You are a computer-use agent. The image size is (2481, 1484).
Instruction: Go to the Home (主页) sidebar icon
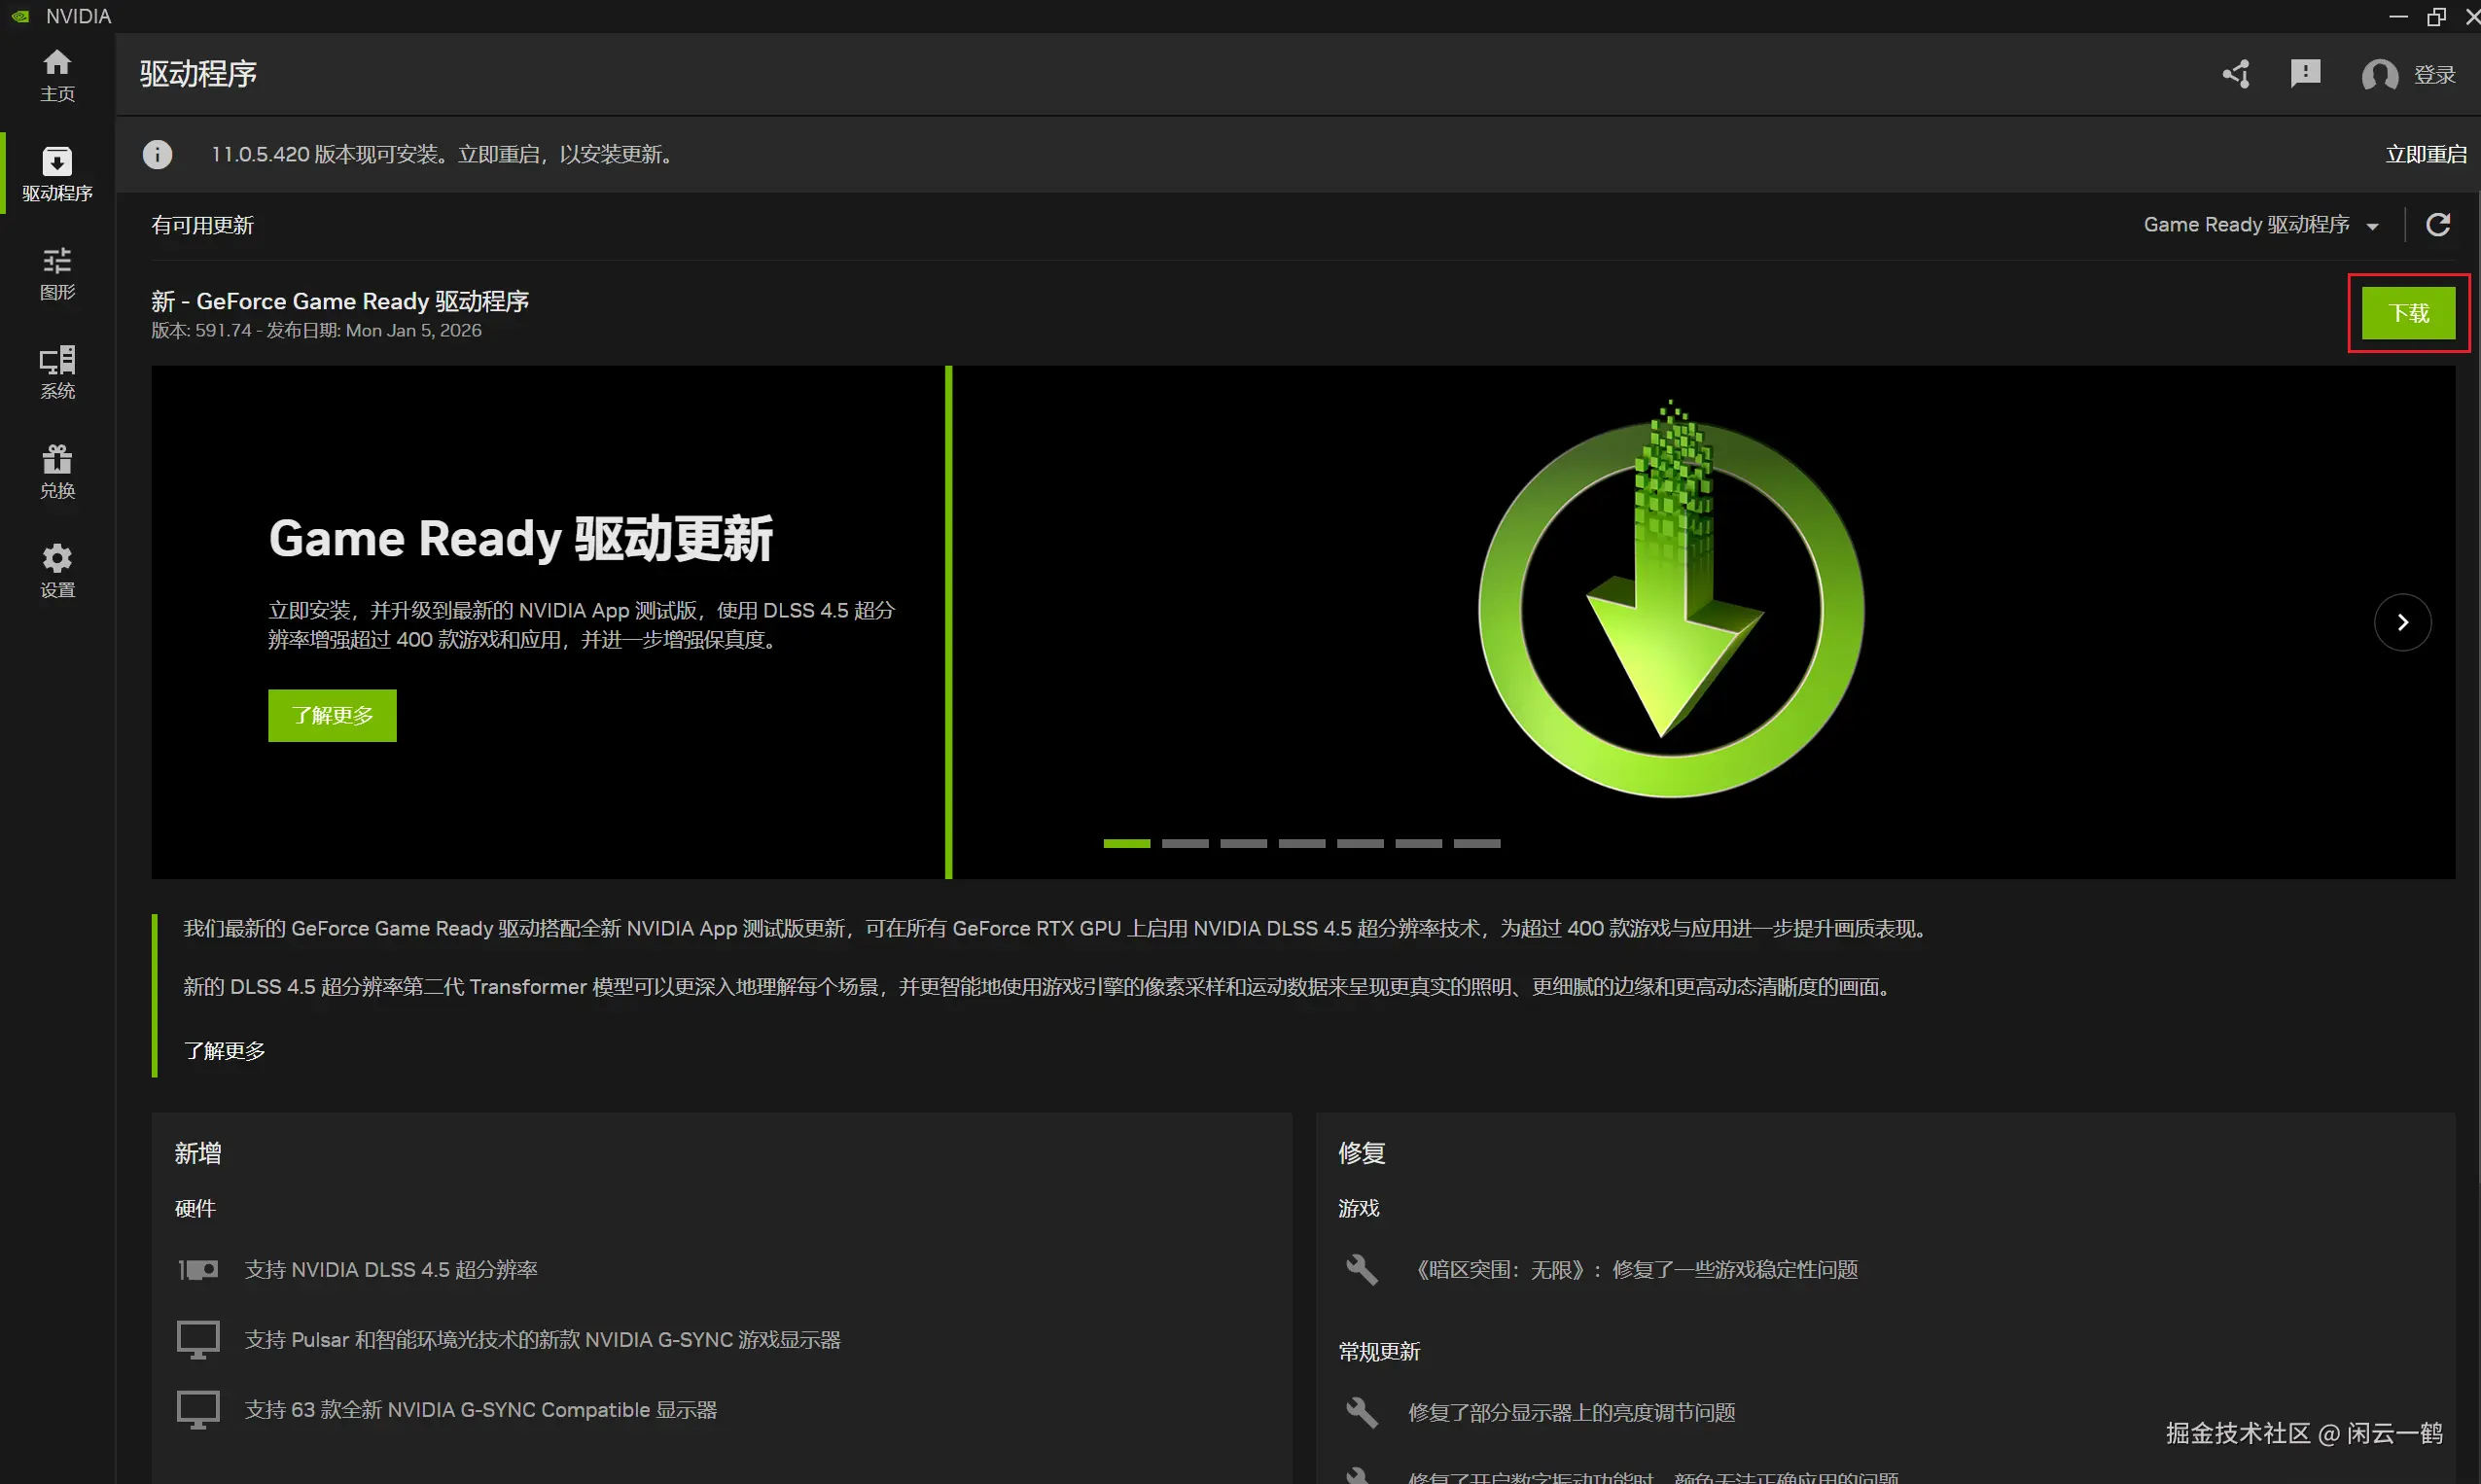pyautogui.click(x=57, y=75)
